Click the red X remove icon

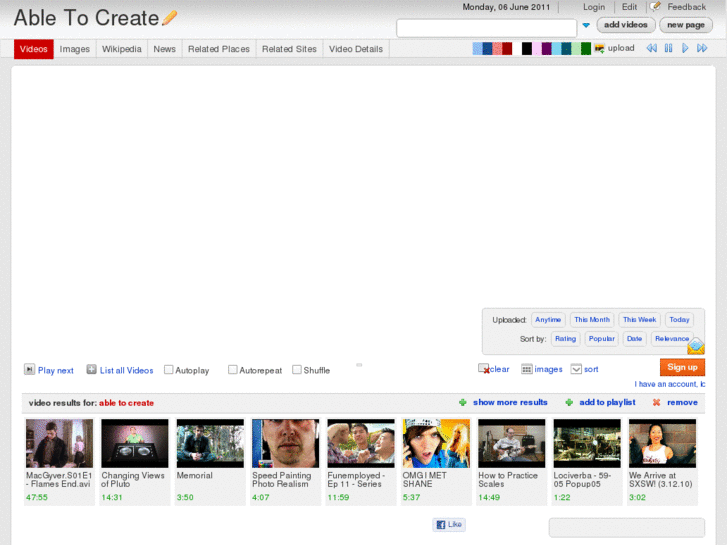(656, 402)
